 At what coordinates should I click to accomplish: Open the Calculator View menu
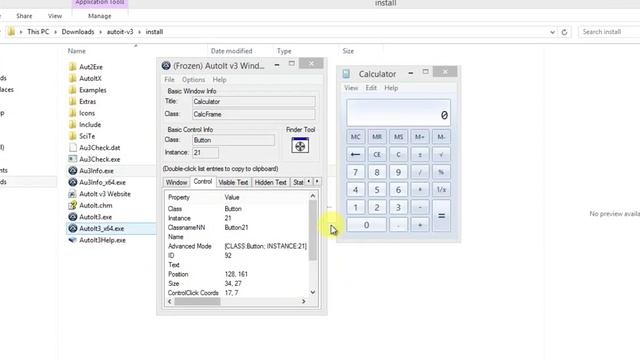(351, 88)
